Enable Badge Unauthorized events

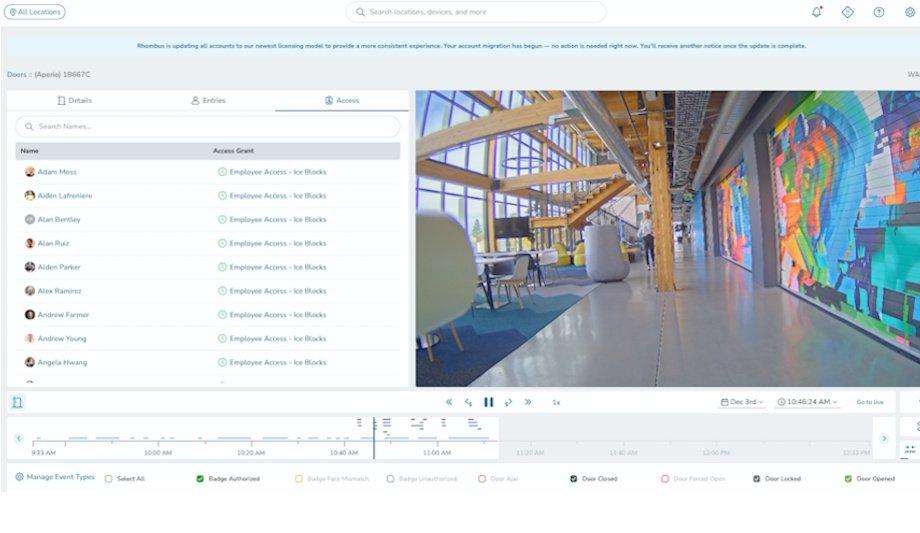(x=390, y=478)
